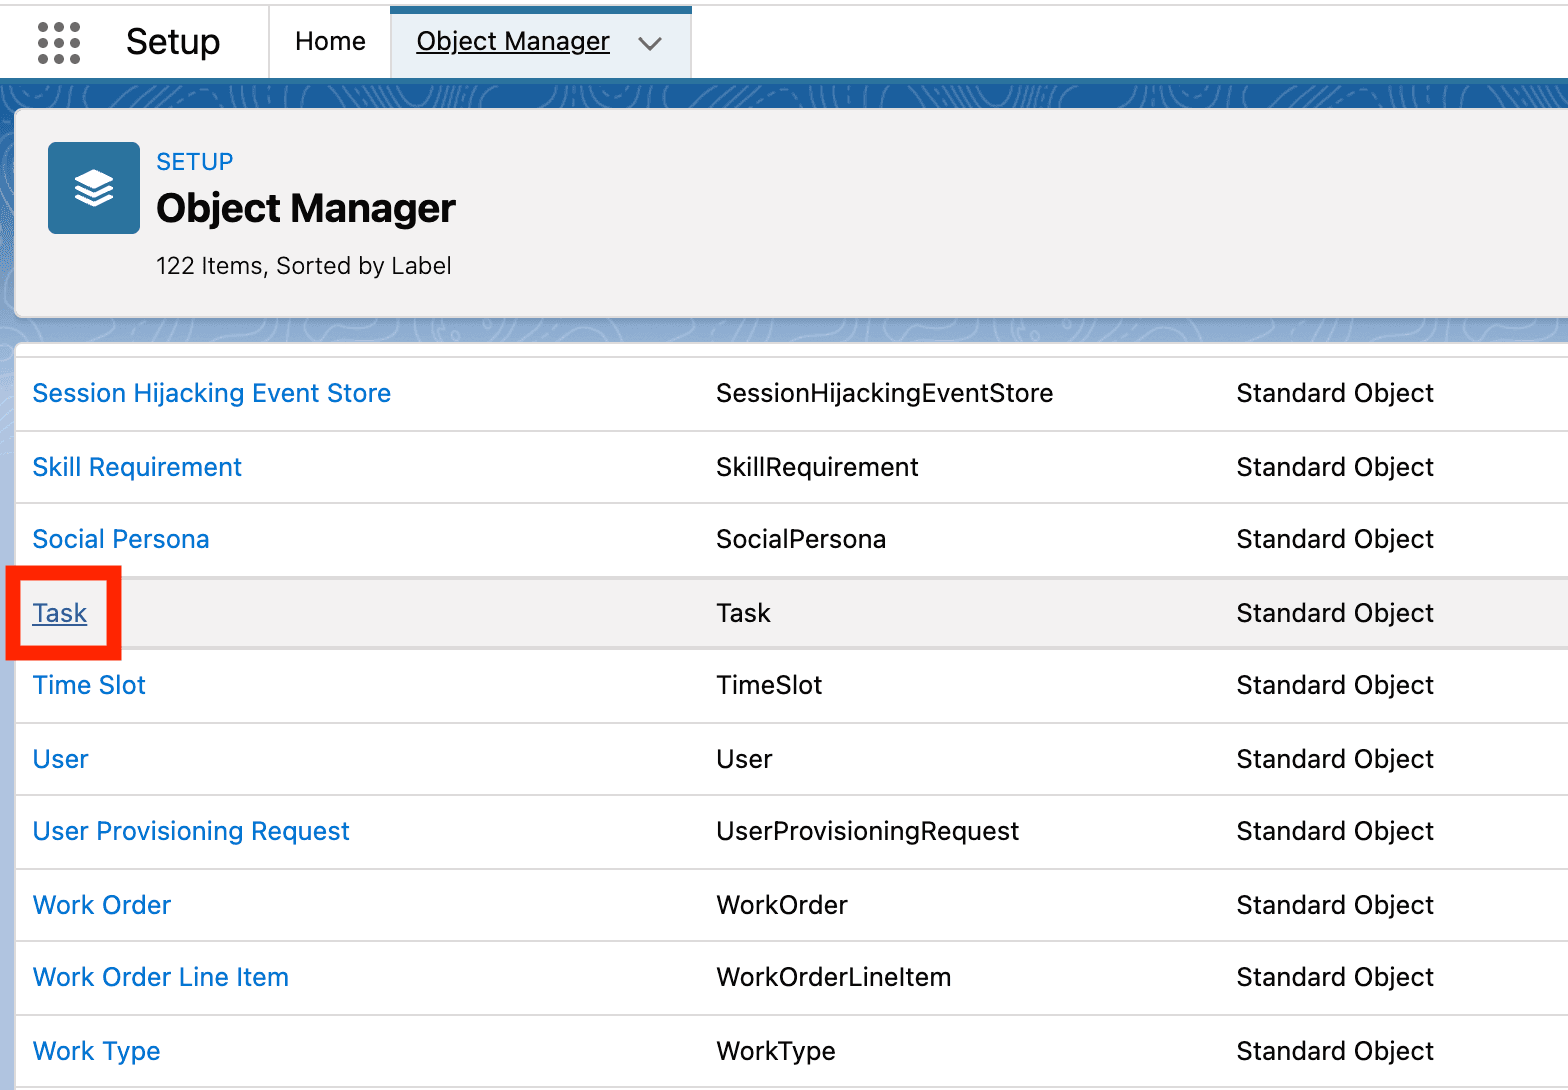Click the WorkOrderLineItem API name cell
This screenshot has height=1090, width=1568.
point(833,977)
